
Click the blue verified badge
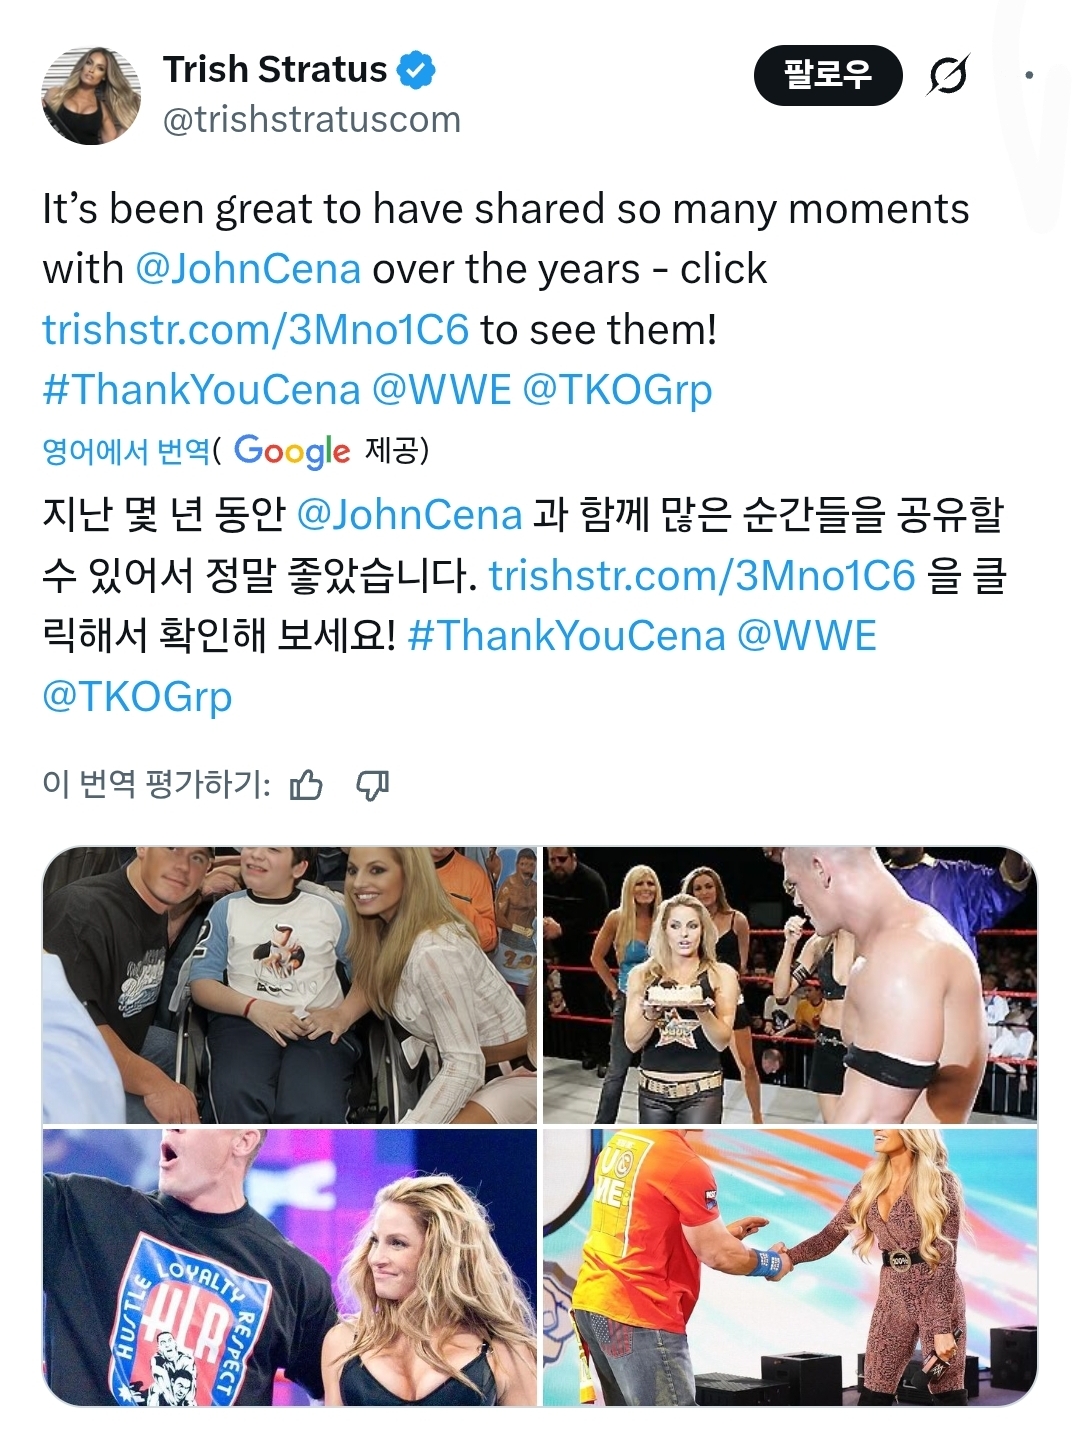416,70
